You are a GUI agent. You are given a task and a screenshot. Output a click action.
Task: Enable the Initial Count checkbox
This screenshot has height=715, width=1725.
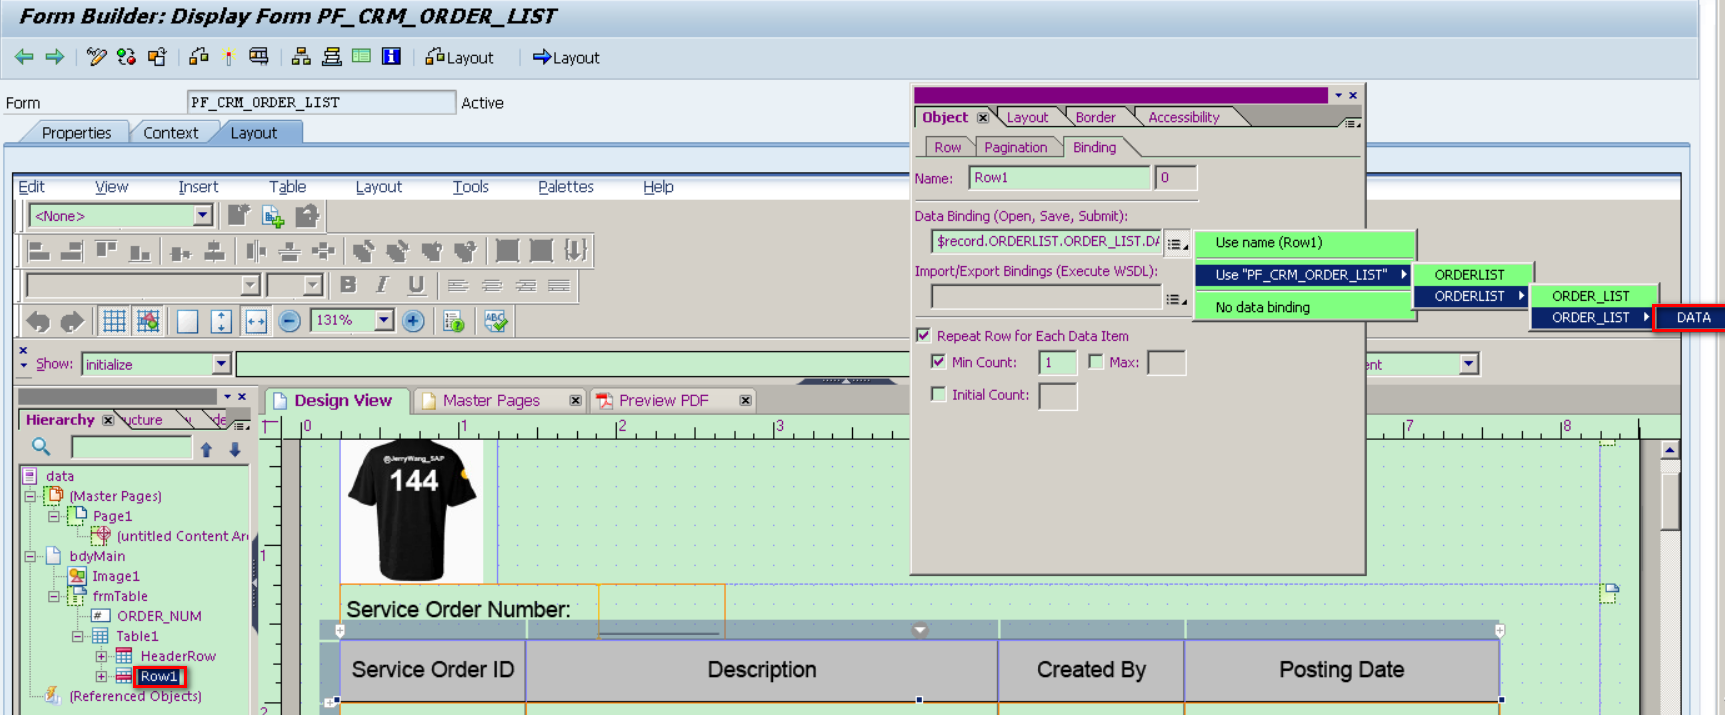(938, 394)
